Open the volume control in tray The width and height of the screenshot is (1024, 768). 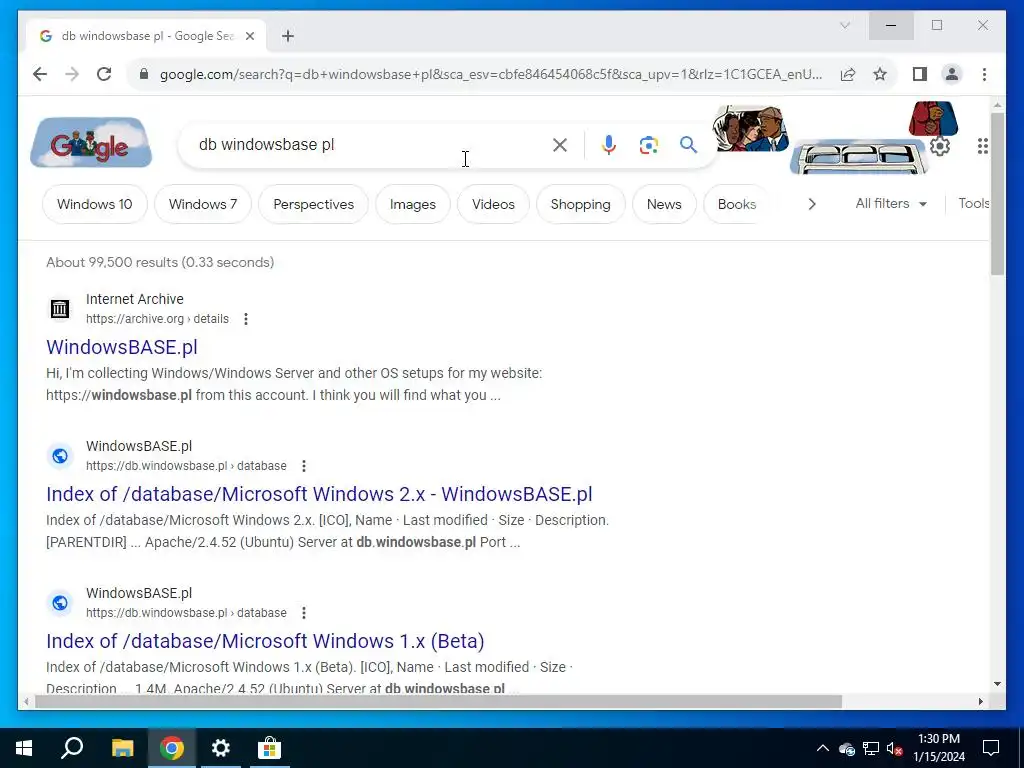point(894,748)
